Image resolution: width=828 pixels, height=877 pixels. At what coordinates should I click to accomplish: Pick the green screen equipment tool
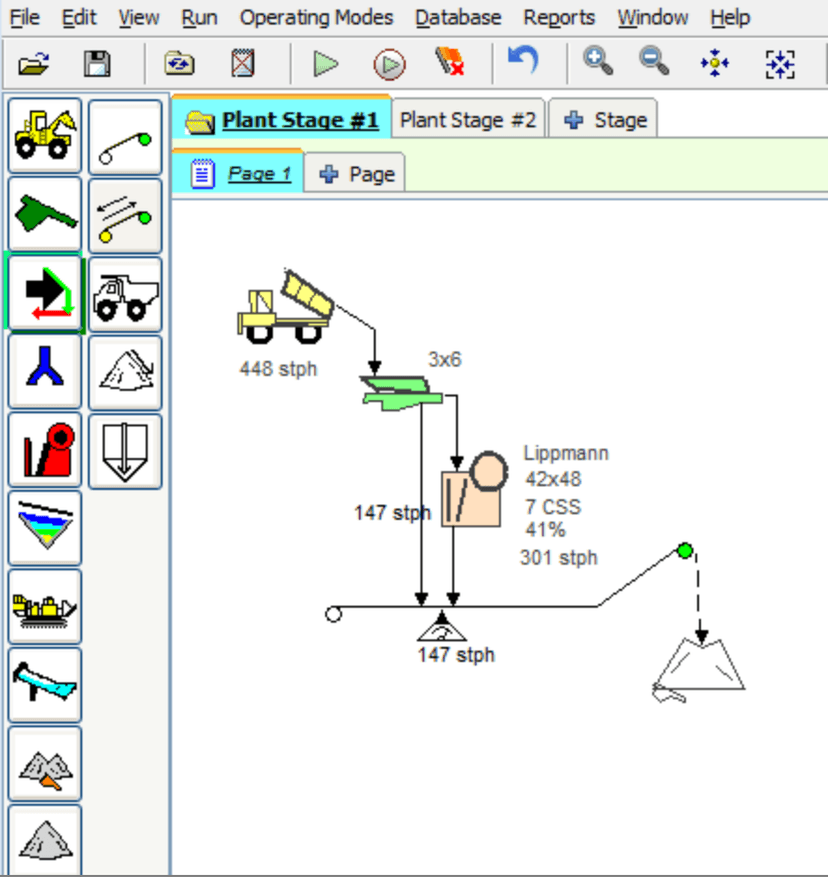pyautogui.click(x=45, y=214)
